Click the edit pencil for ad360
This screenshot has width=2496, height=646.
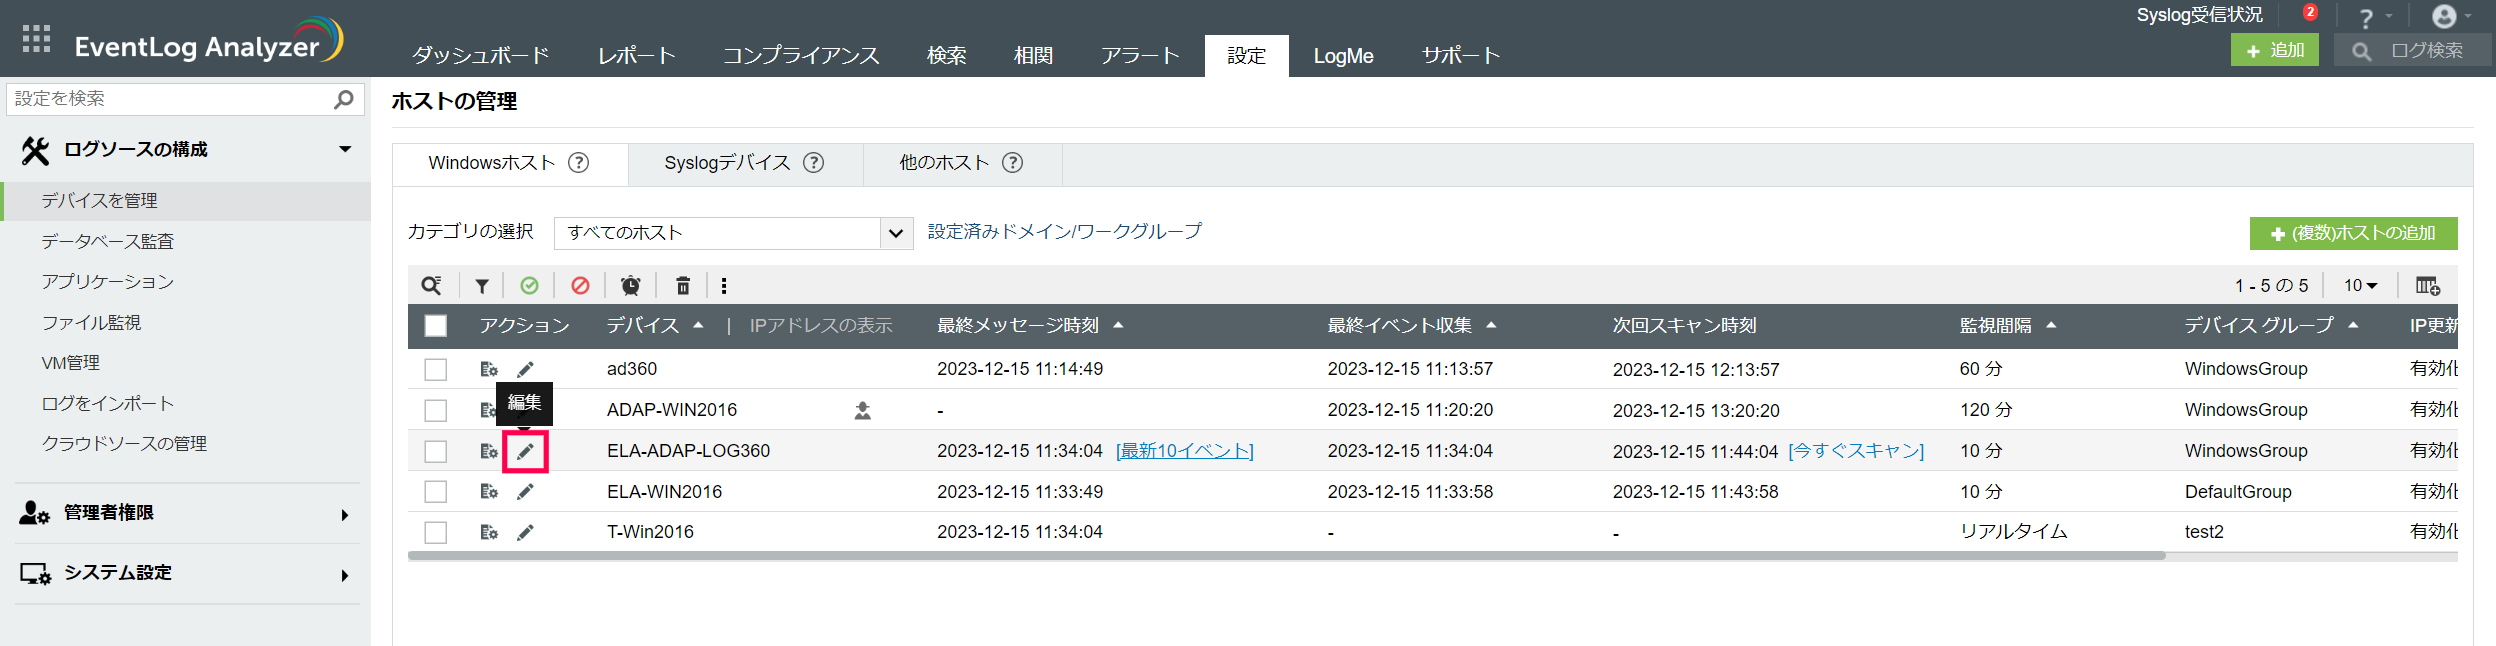[x=525, y=369]
